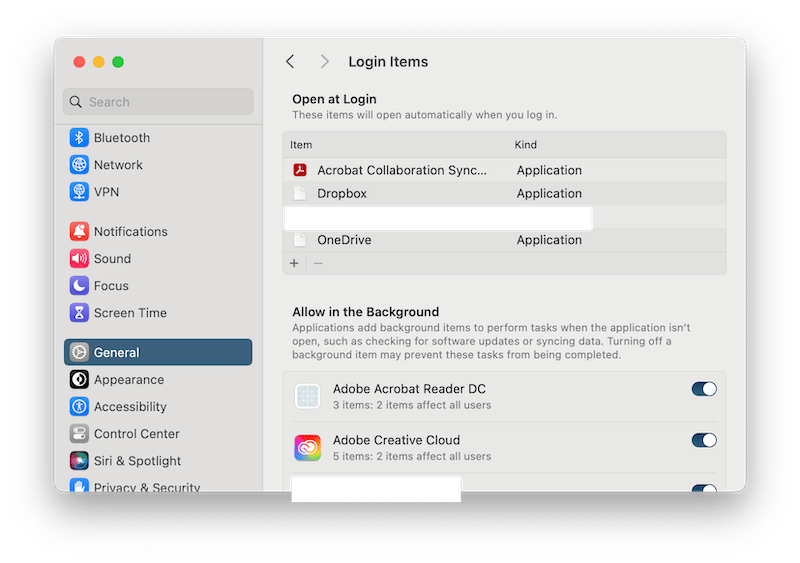Screen dimensions: 800x563
Task: Click Application kind for Dropbox
Action: [x=549, y=193]
